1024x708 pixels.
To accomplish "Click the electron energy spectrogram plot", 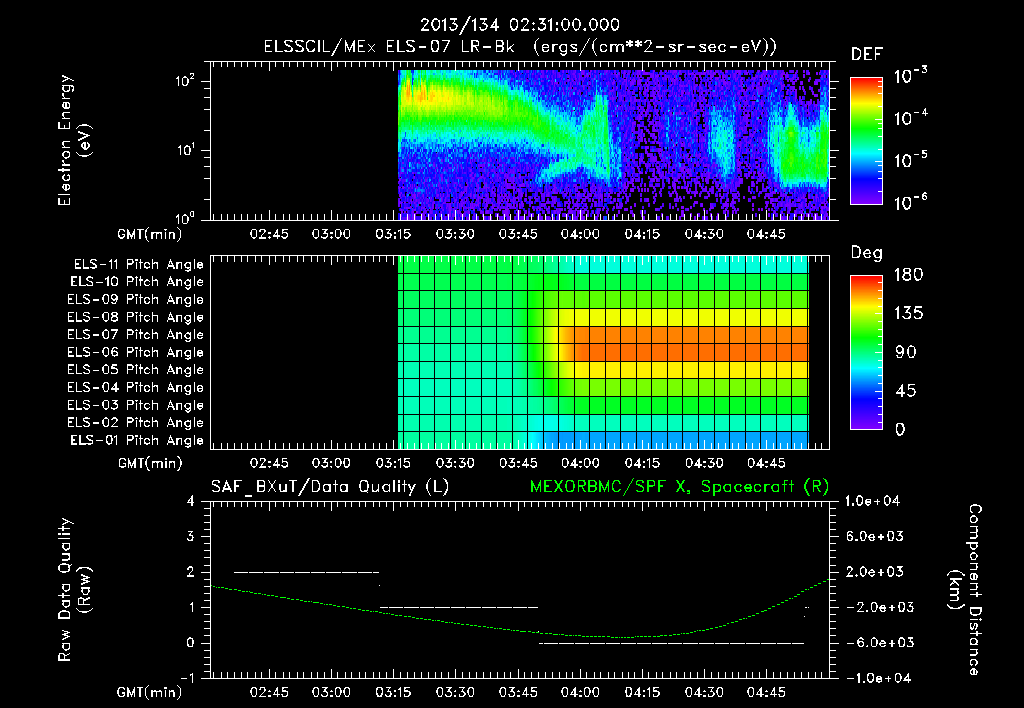I will point(520,140).
